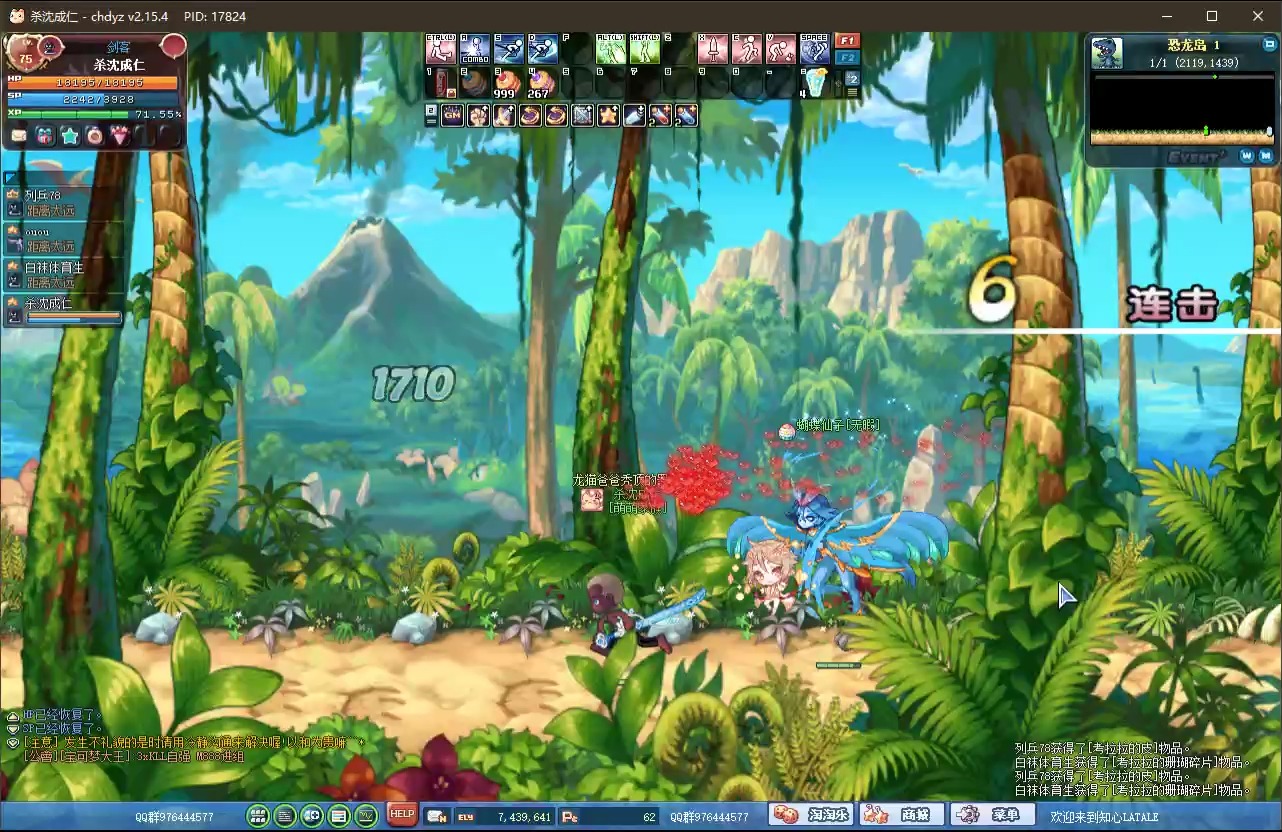This screenshot has width=1282, height=832.
Task: Open the gift box icon in status panel
Action: click(45, 136)
